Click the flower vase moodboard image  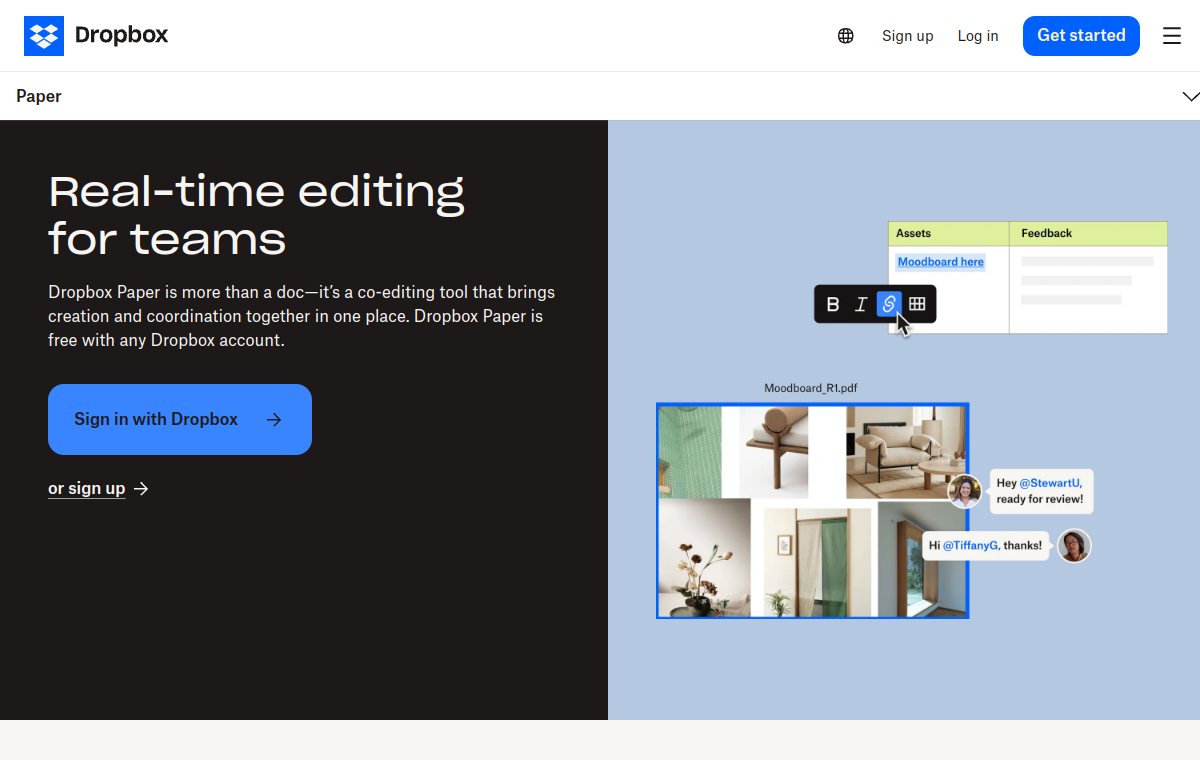[705, 559]
